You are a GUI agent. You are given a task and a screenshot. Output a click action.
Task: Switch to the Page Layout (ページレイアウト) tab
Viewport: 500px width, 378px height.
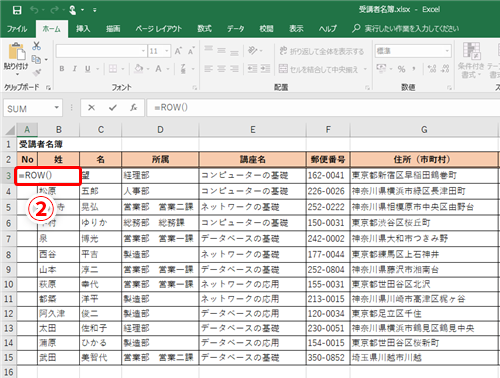pyautogui.click(x=159, y=29)
